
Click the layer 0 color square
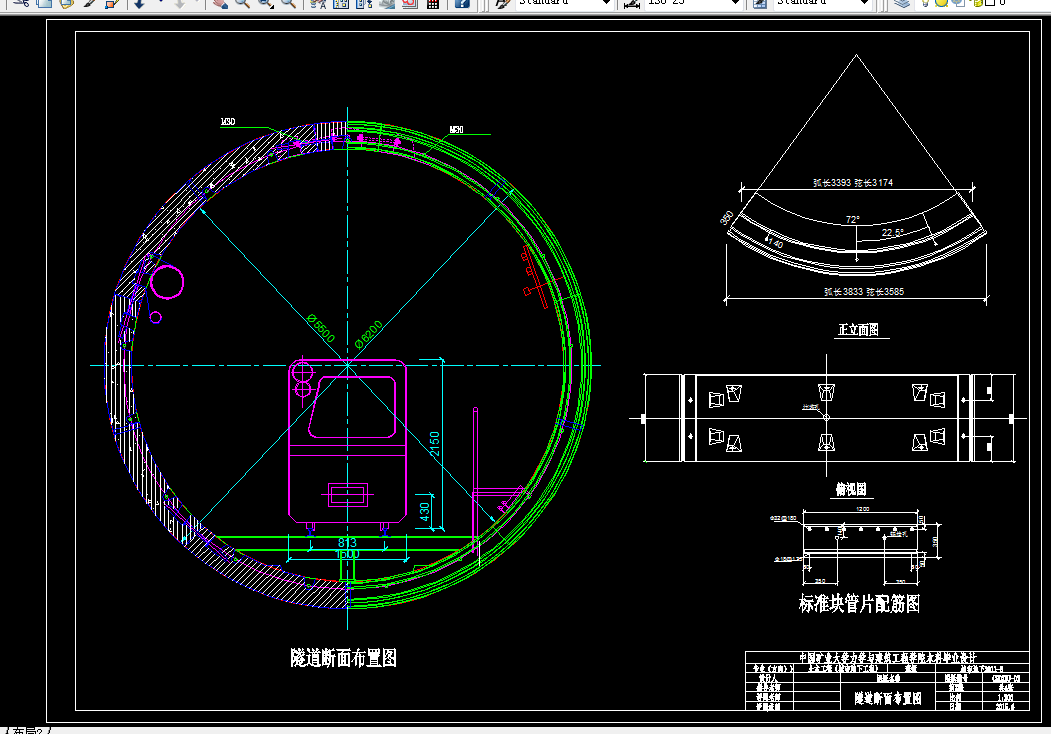click(989, 3)
